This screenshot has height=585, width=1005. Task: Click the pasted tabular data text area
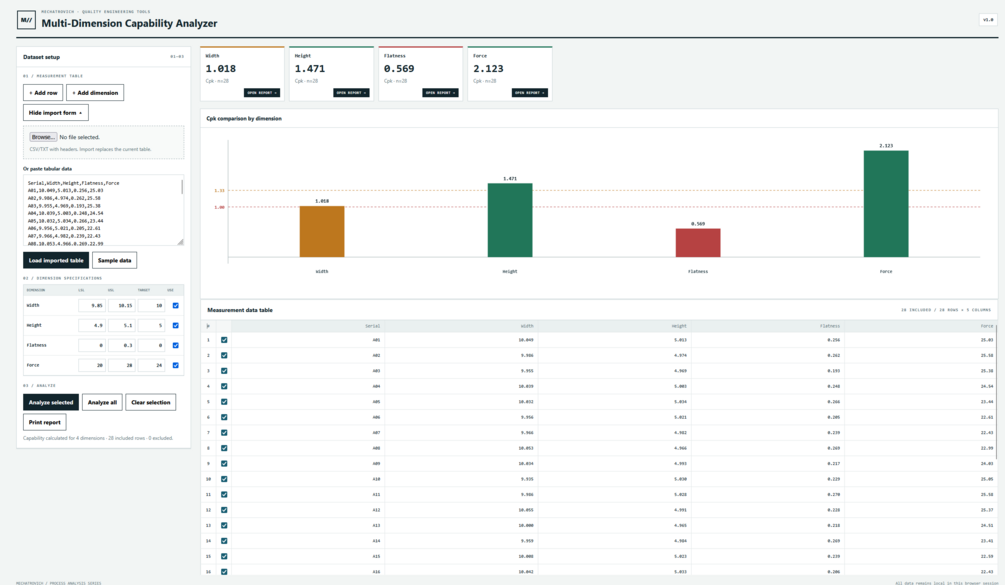pos(103,210)
